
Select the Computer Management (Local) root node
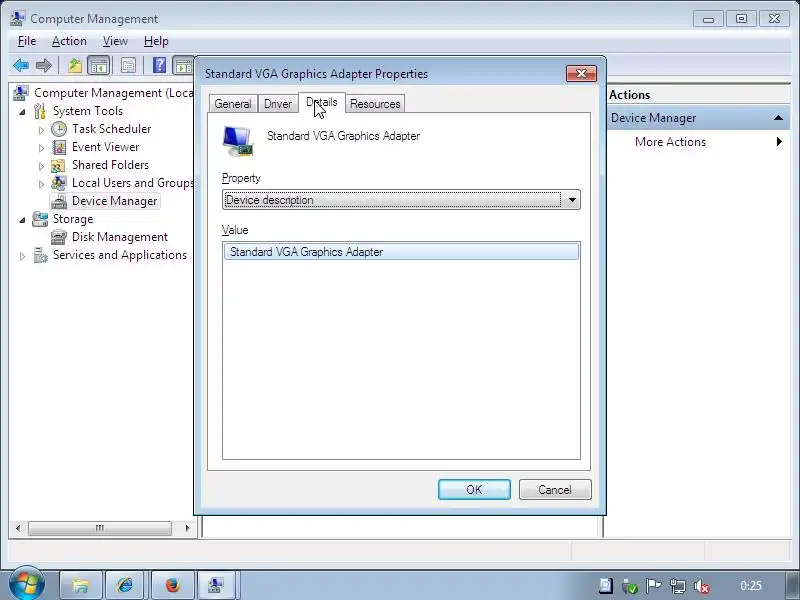tap(113, 93)
